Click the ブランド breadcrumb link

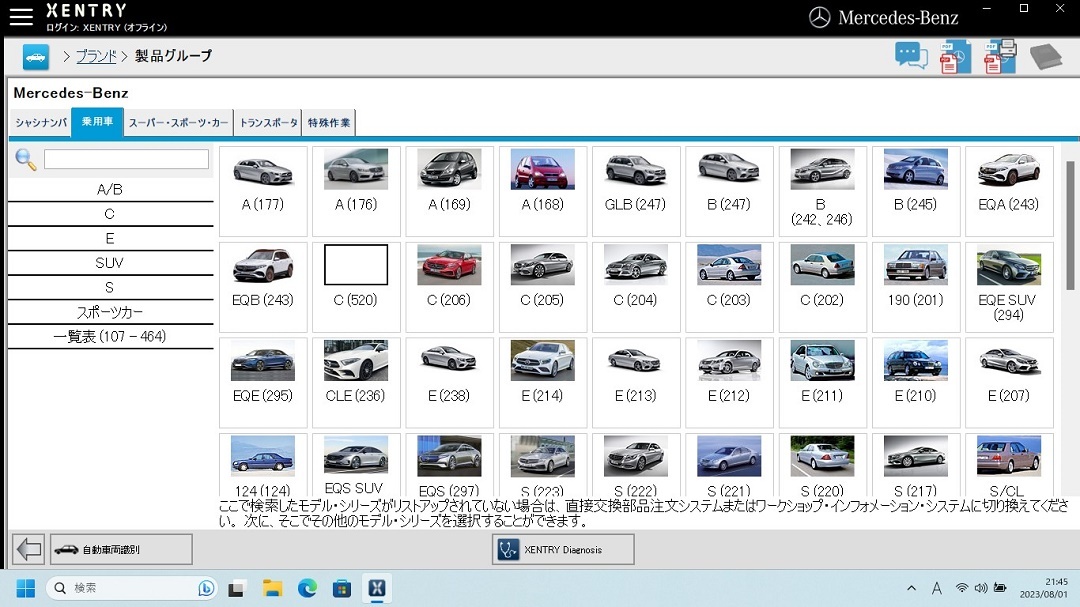click(x=96, y=56)
